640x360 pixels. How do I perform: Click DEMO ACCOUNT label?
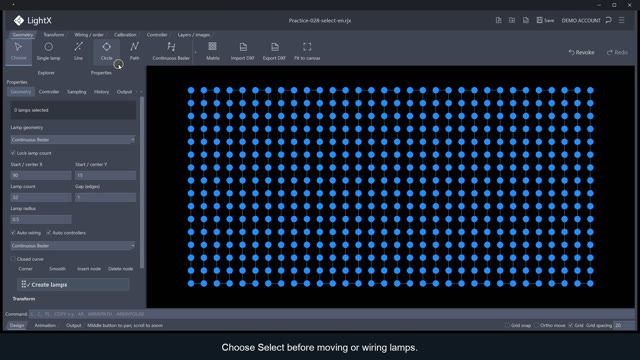(x=581, y=20)
